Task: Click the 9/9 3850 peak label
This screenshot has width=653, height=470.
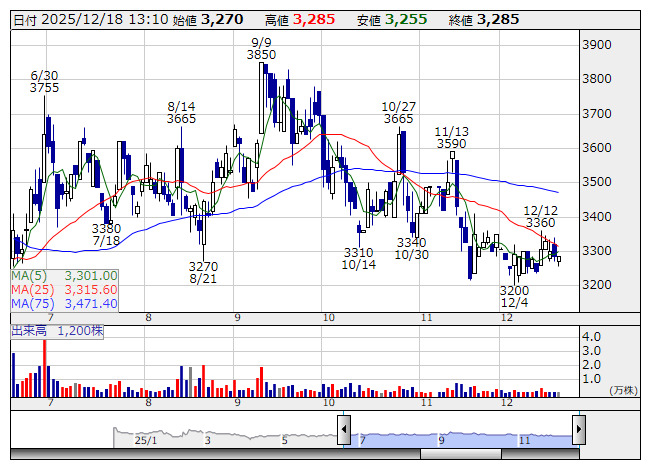Action: (261, 49)
